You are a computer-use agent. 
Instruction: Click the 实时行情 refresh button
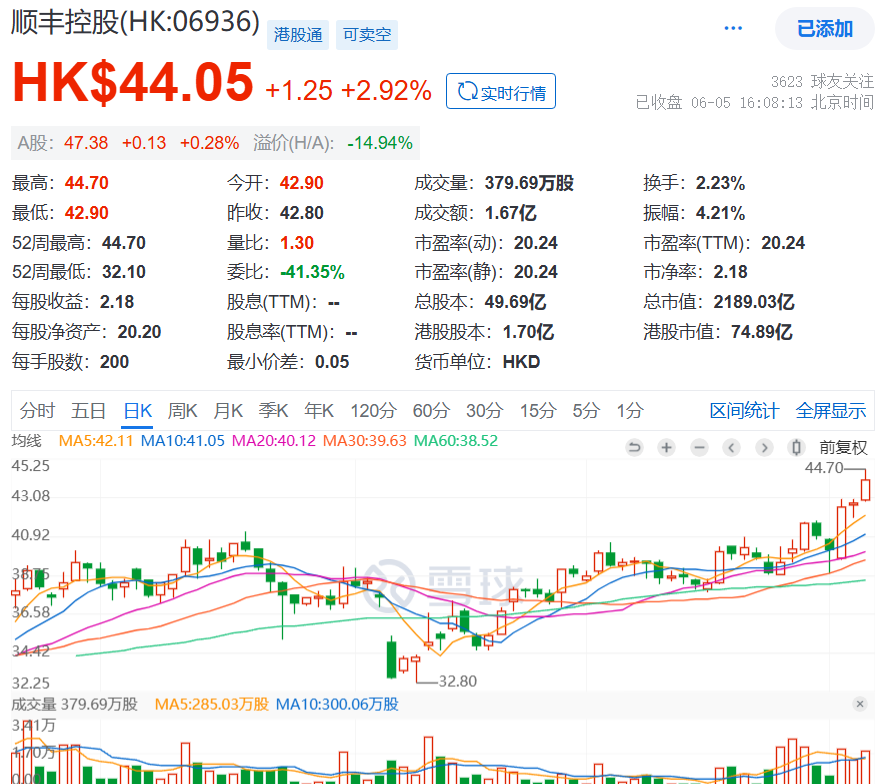click(x=501, y=91)
